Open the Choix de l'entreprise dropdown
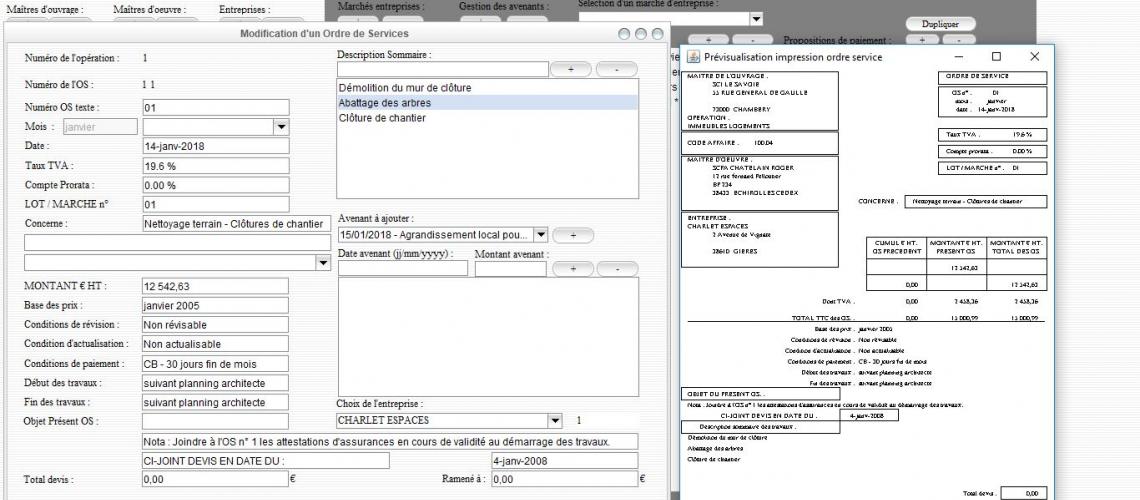Viewport: 1140px width, 500px height. [x=554, y=421]
